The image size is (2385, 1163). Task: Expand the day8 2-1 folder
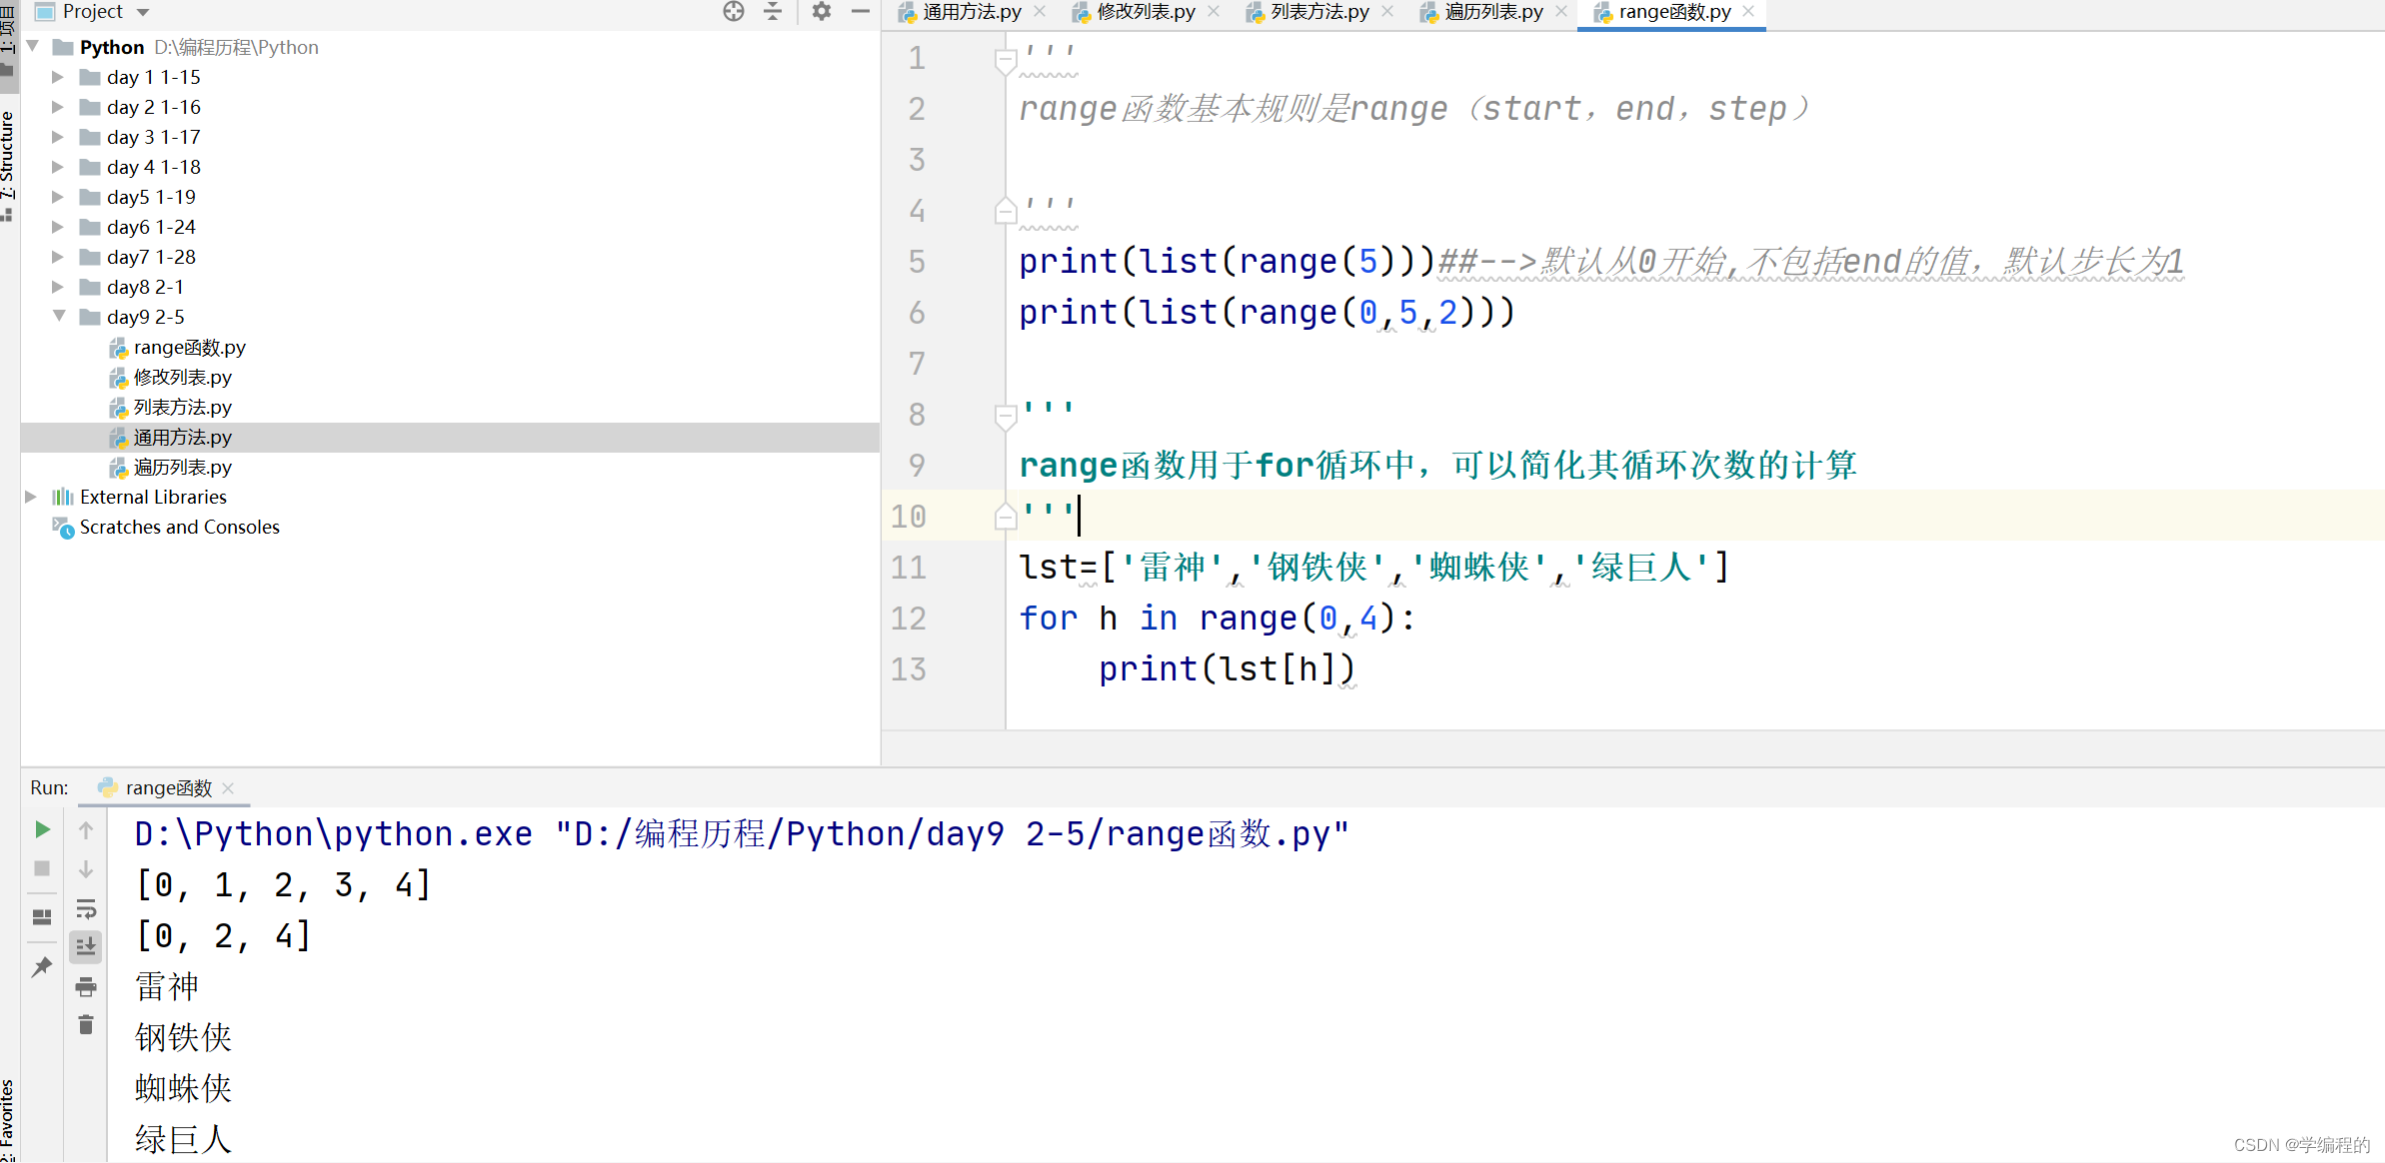[58, 287]
